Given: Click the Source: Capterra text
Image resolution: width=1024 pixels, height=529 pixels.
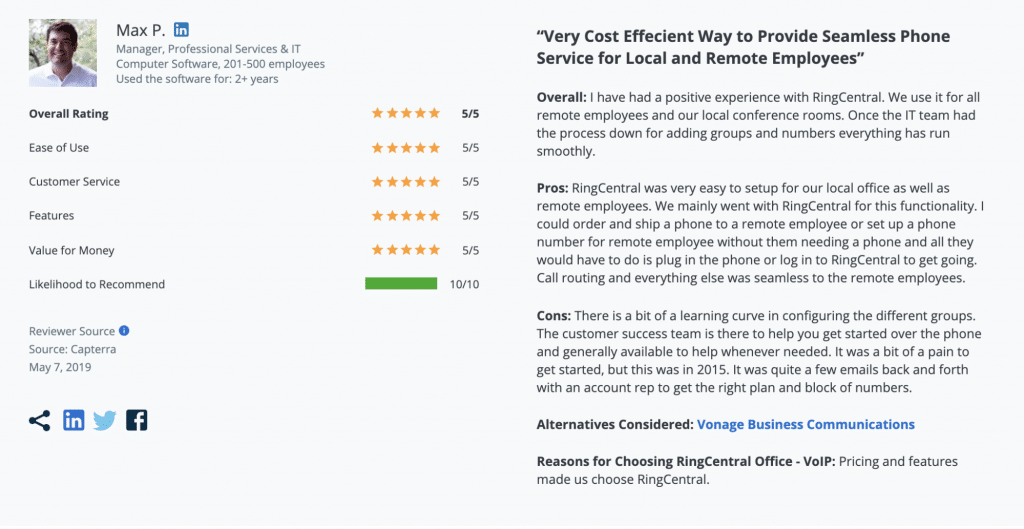Looking at the screenshot, I should point(74,349).
